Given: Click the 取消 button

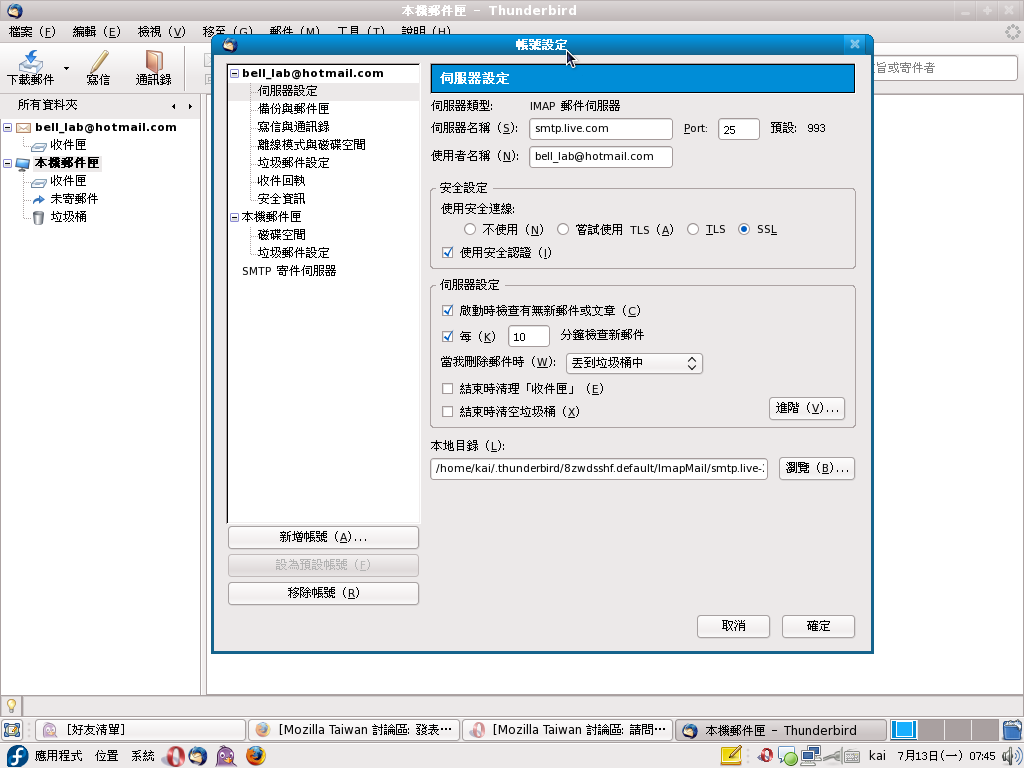Looking at the screenshot, I should (733, 626).
